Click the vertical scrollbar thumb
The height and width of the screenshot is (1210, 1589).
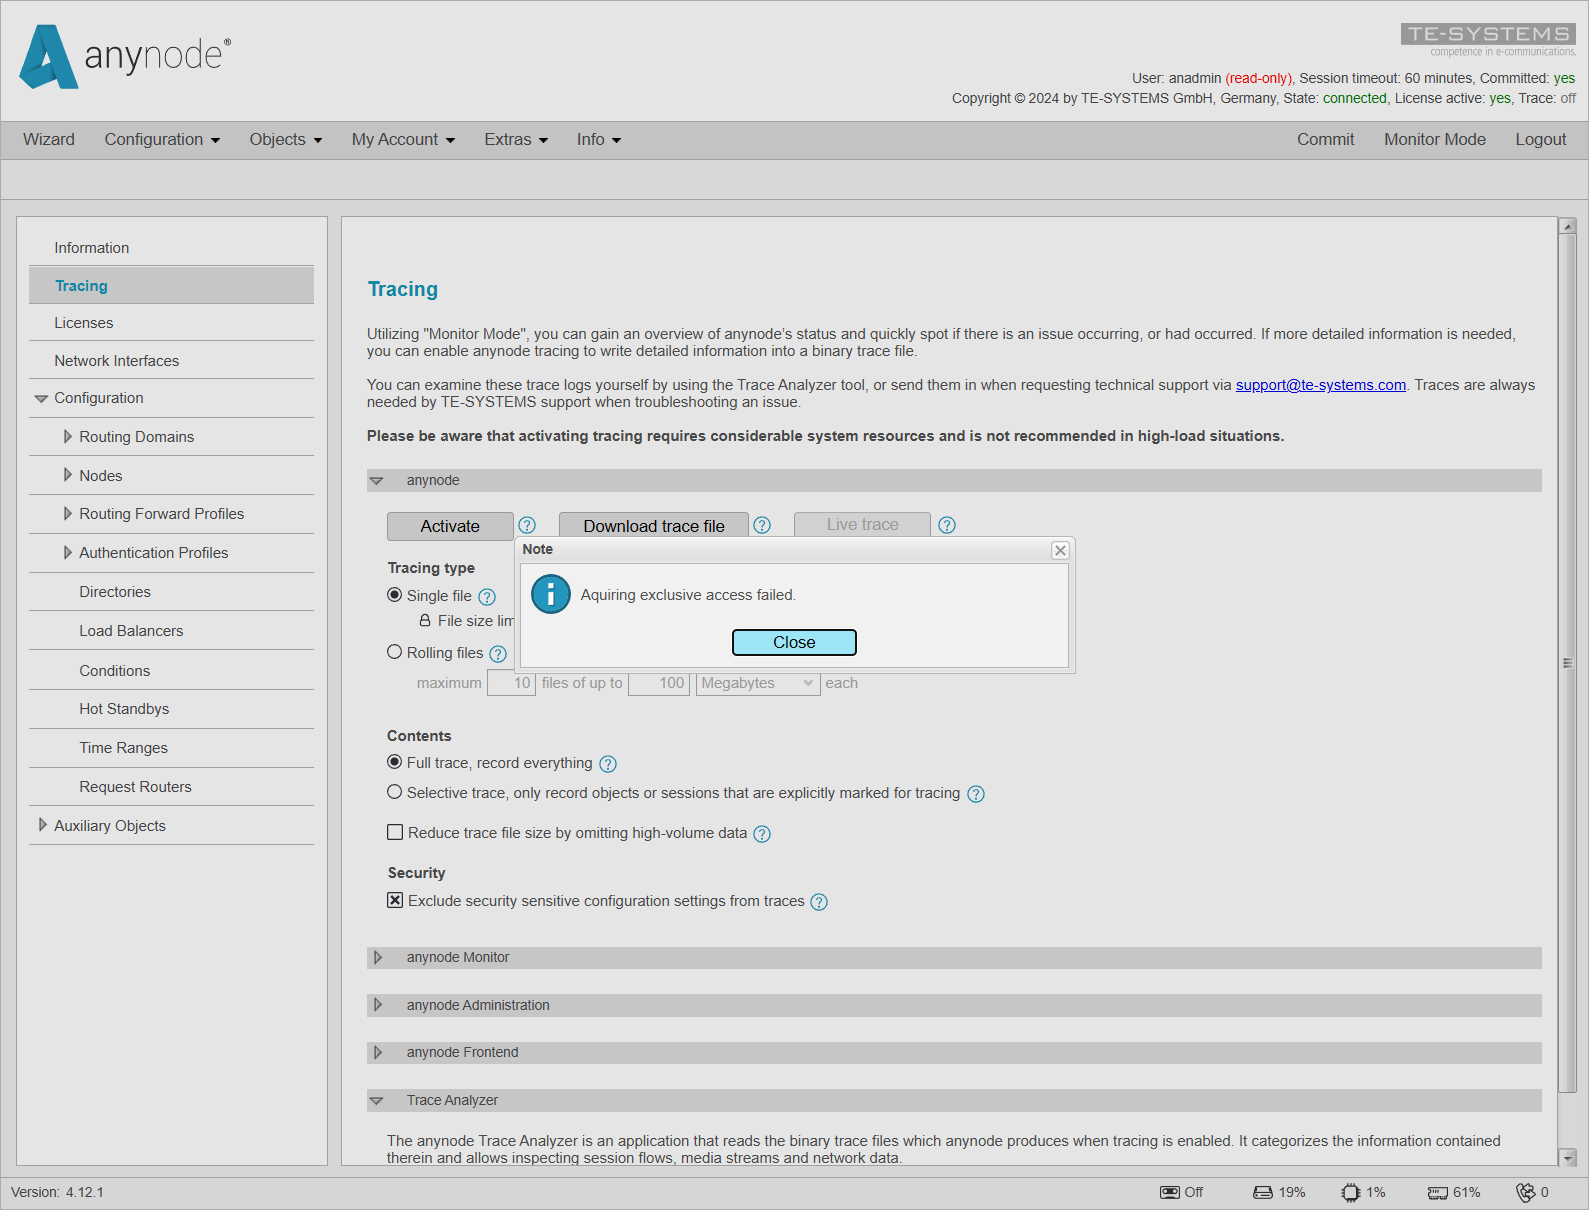pyautogui.click(x=1567, y=663)
